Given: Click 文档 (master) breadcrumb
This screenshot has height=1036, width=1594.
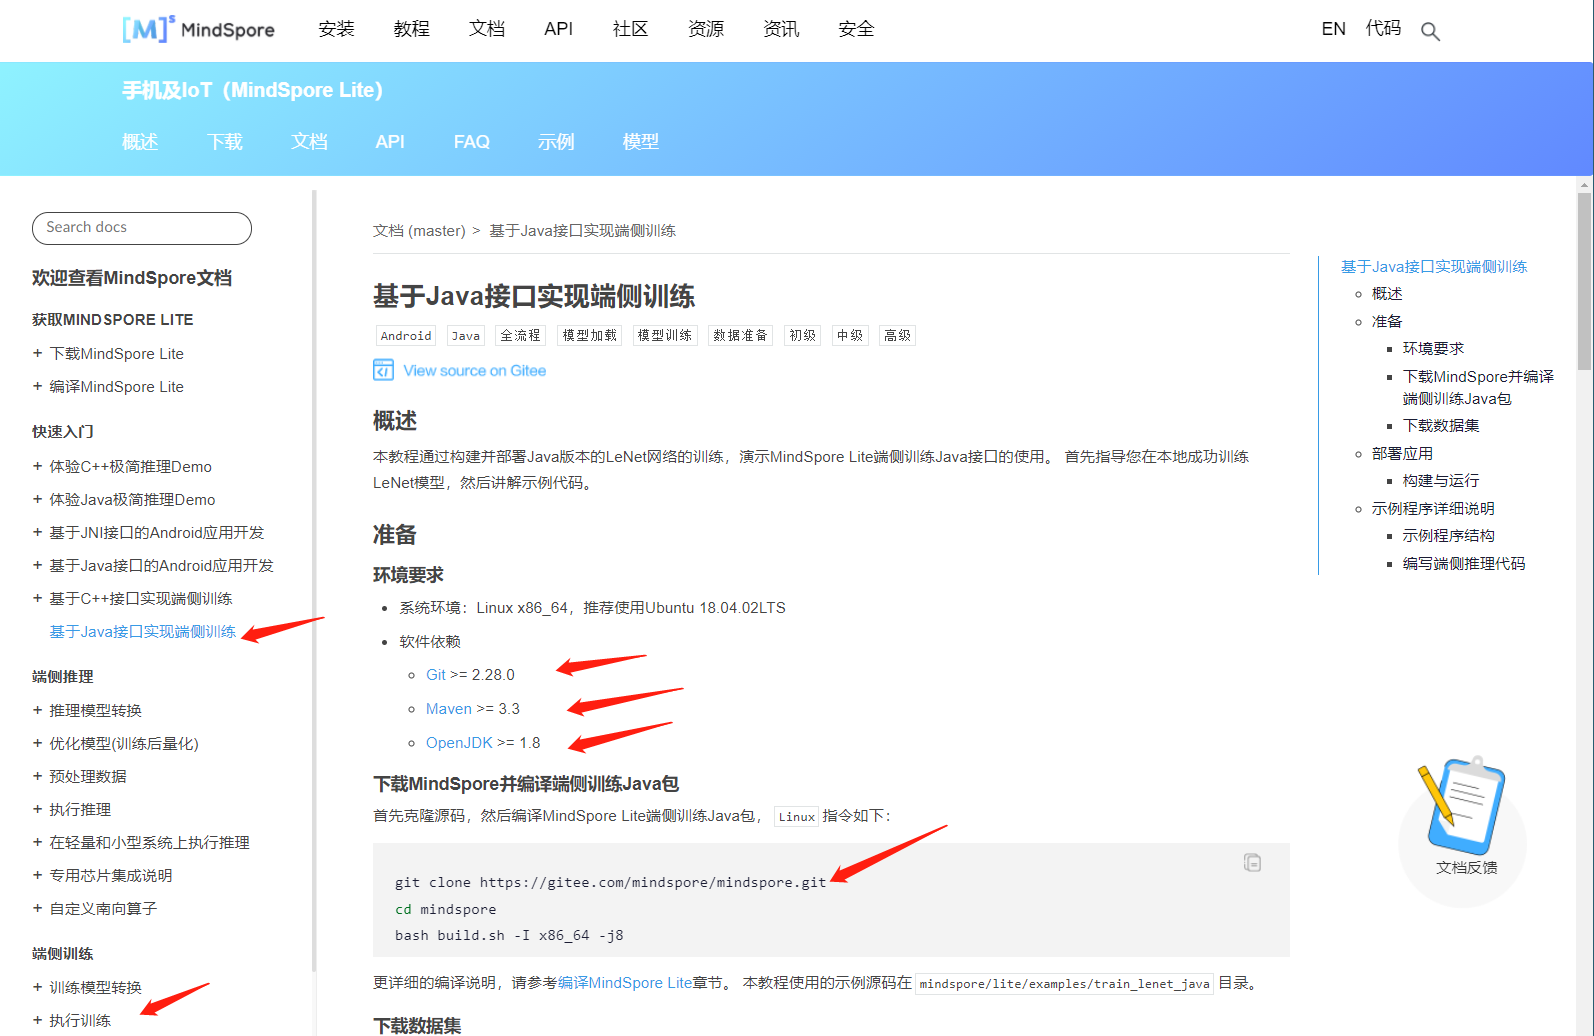Looking at the screenshot, I should coord(419,231).
